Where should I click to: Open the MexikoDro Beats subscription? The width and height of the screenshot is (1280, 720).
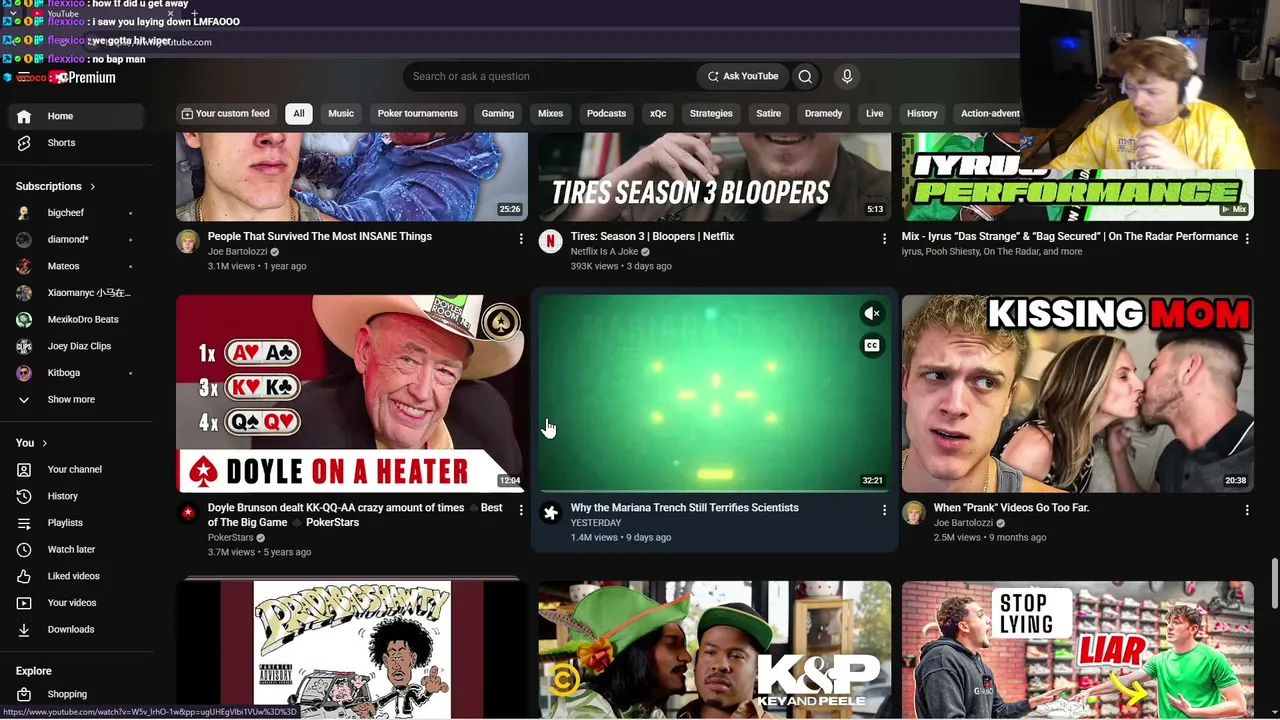tap(77, 320)
